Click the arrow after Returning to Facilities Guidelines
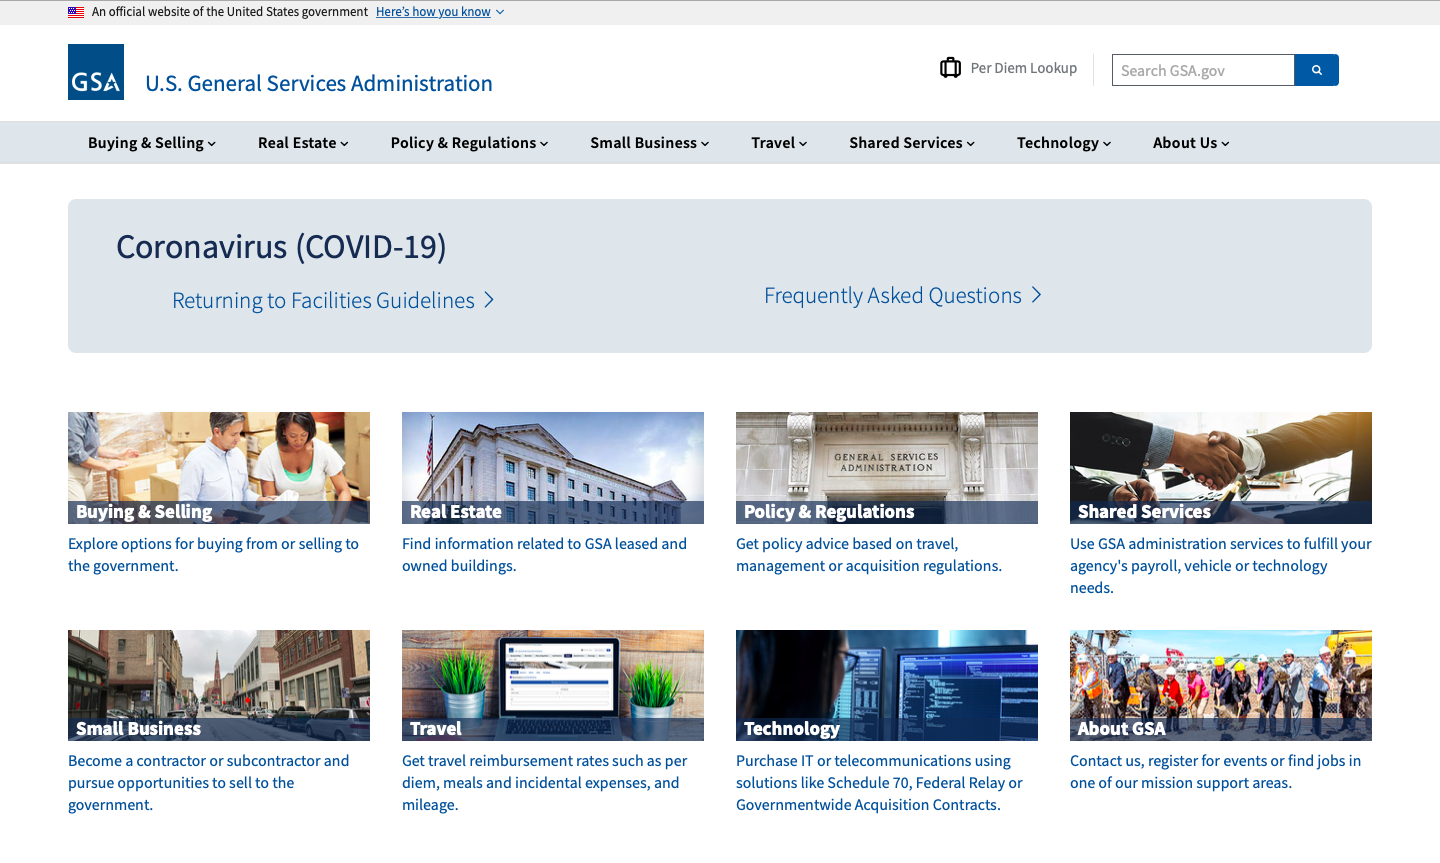 click(x=489, y=300)
